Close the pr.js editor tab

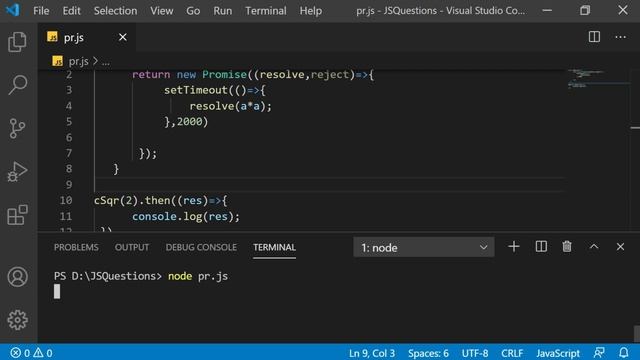(122, 37)
